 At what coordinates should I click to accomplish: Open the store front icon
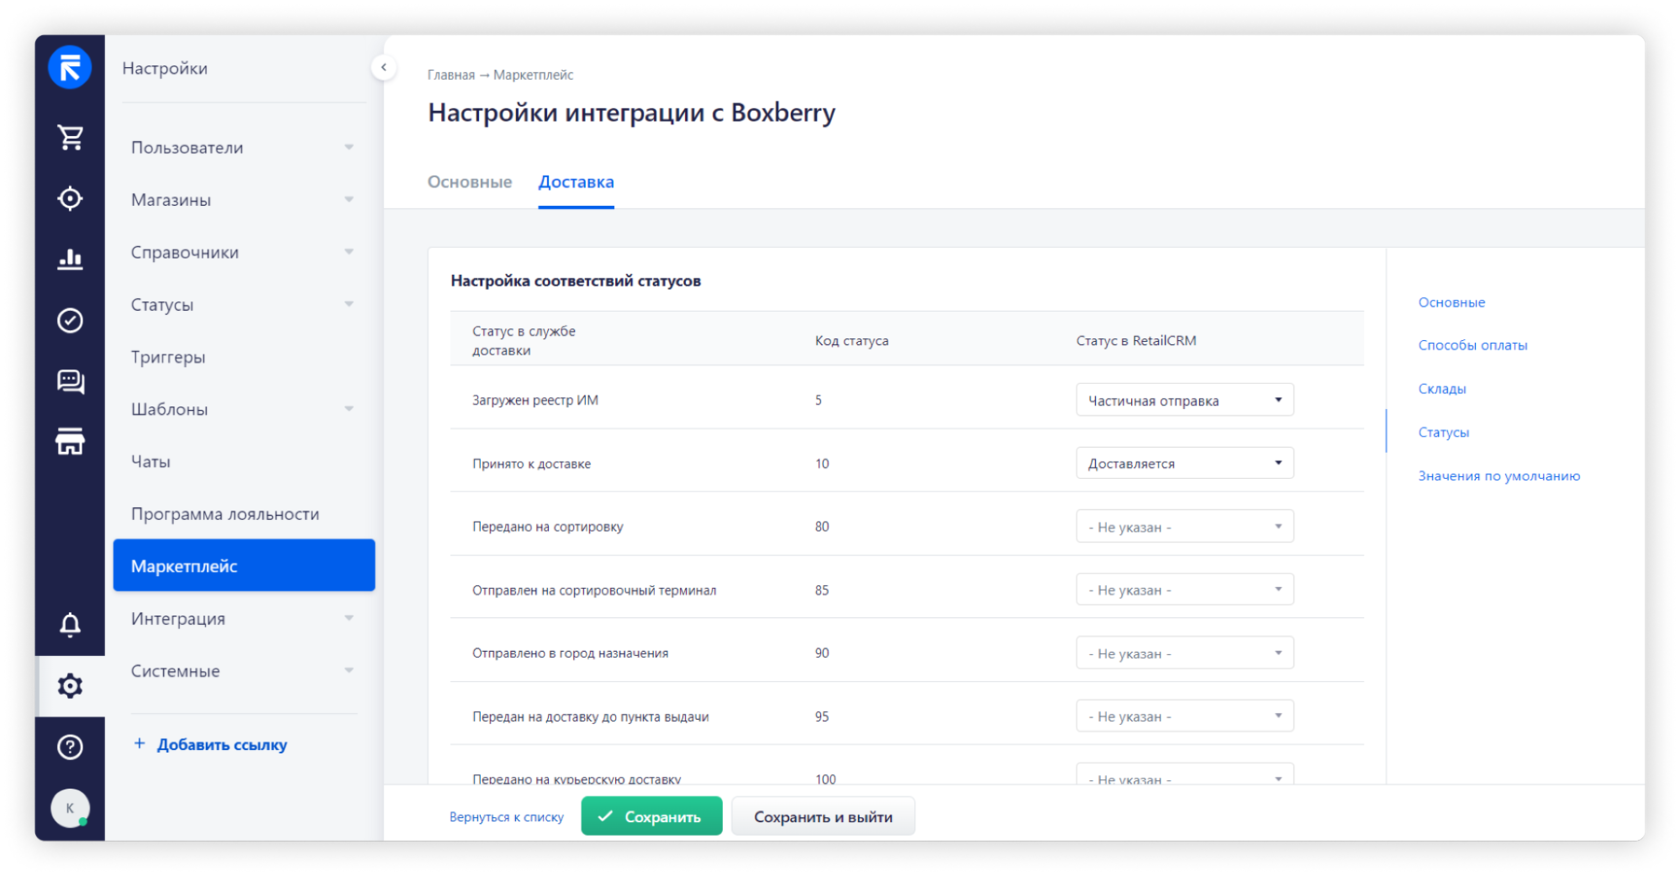70,441
